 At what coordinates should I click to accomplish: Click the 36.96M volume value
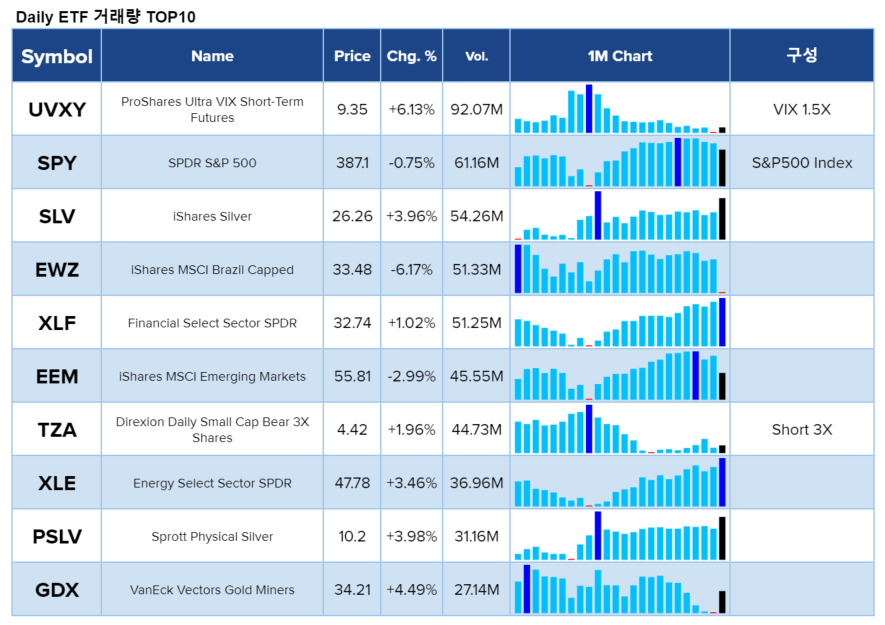(476, 483)
